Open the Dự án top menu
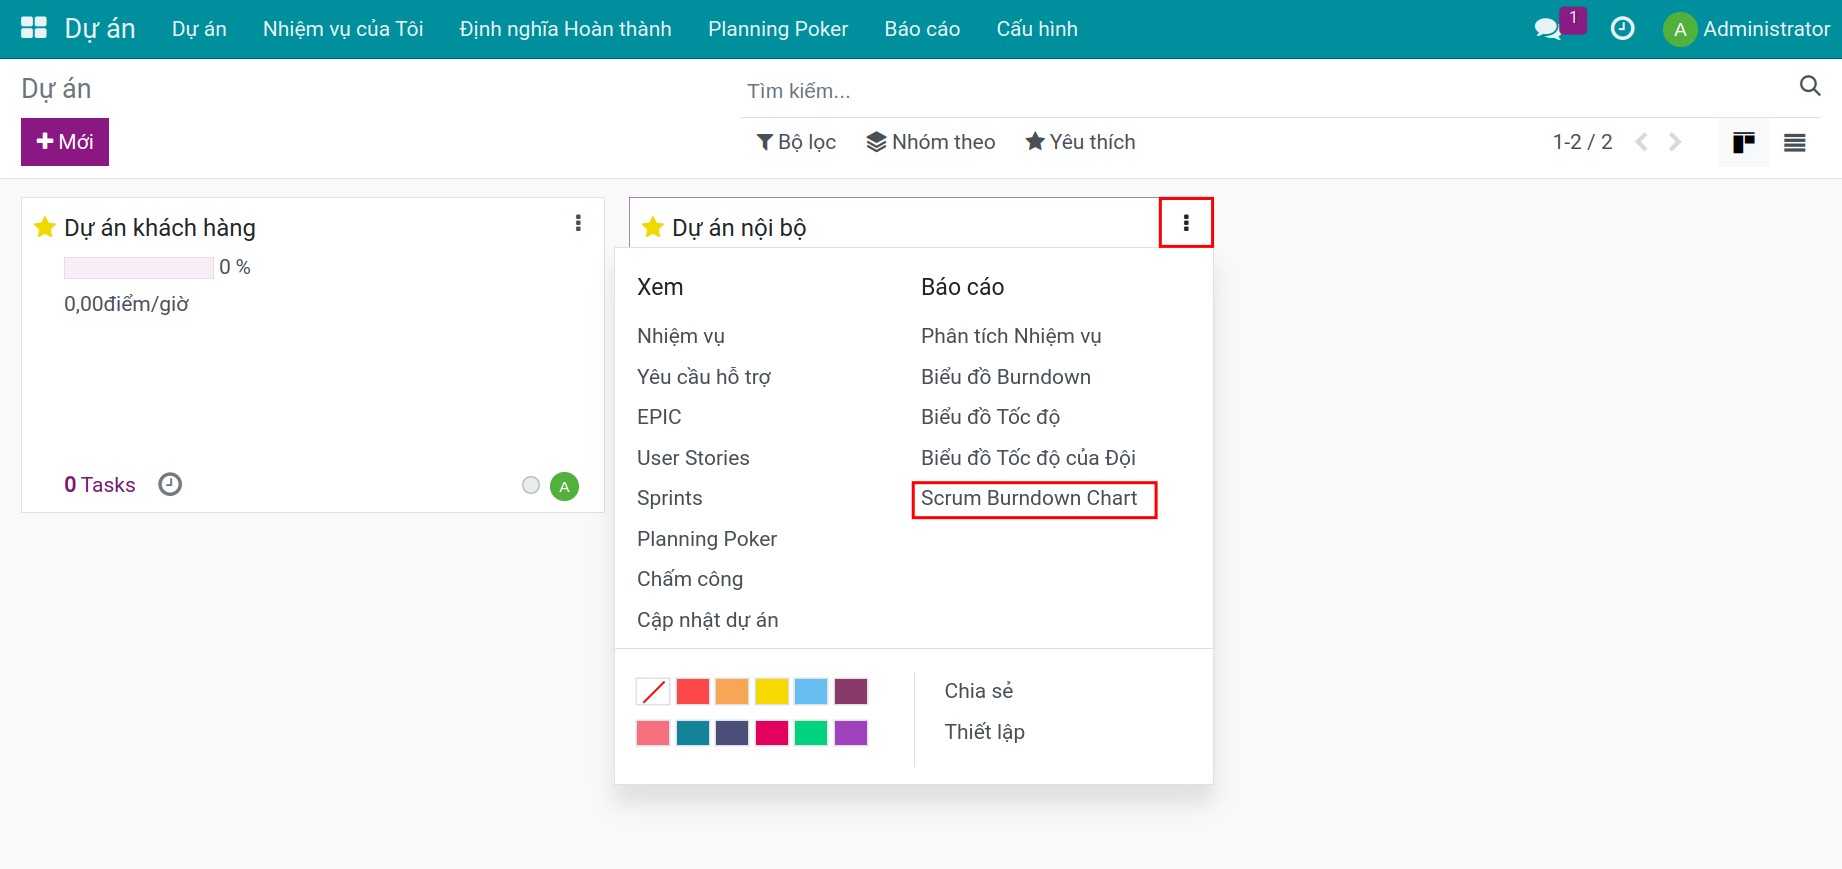The height and width of the screenshot is (869, 1842). point(199,29)
